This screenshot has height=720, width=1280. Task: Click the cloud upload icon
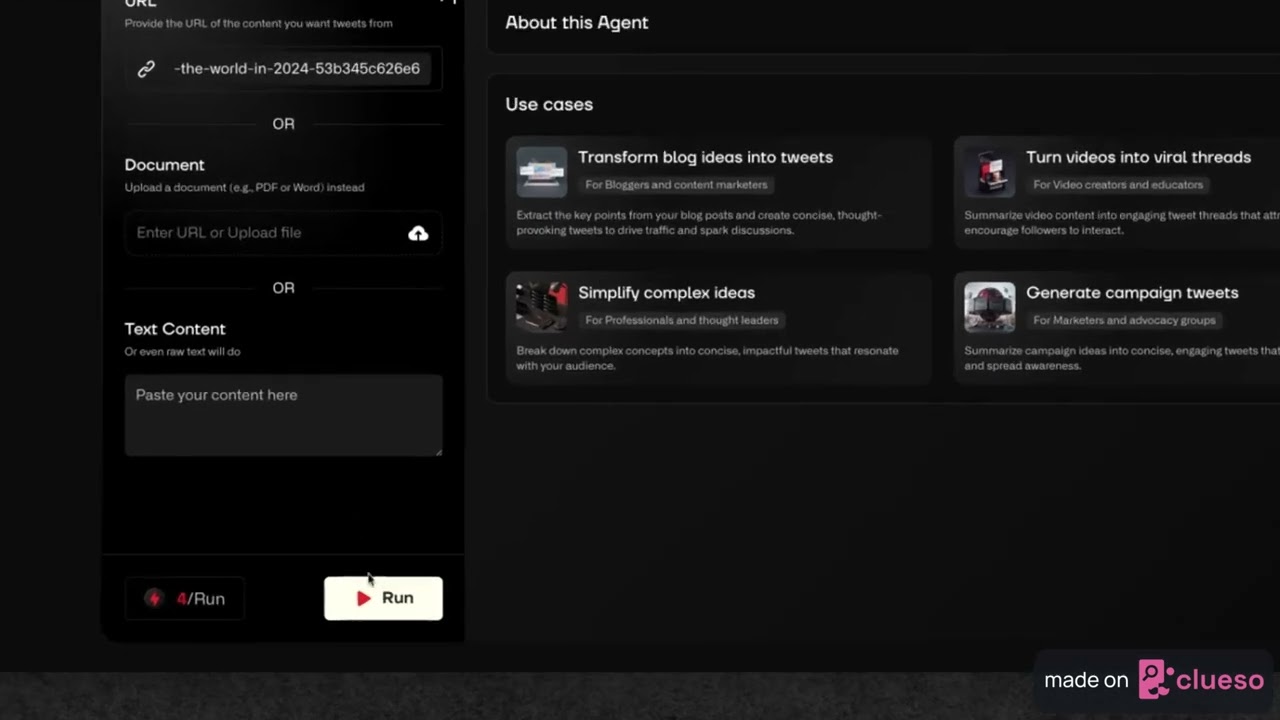[418, 233]
